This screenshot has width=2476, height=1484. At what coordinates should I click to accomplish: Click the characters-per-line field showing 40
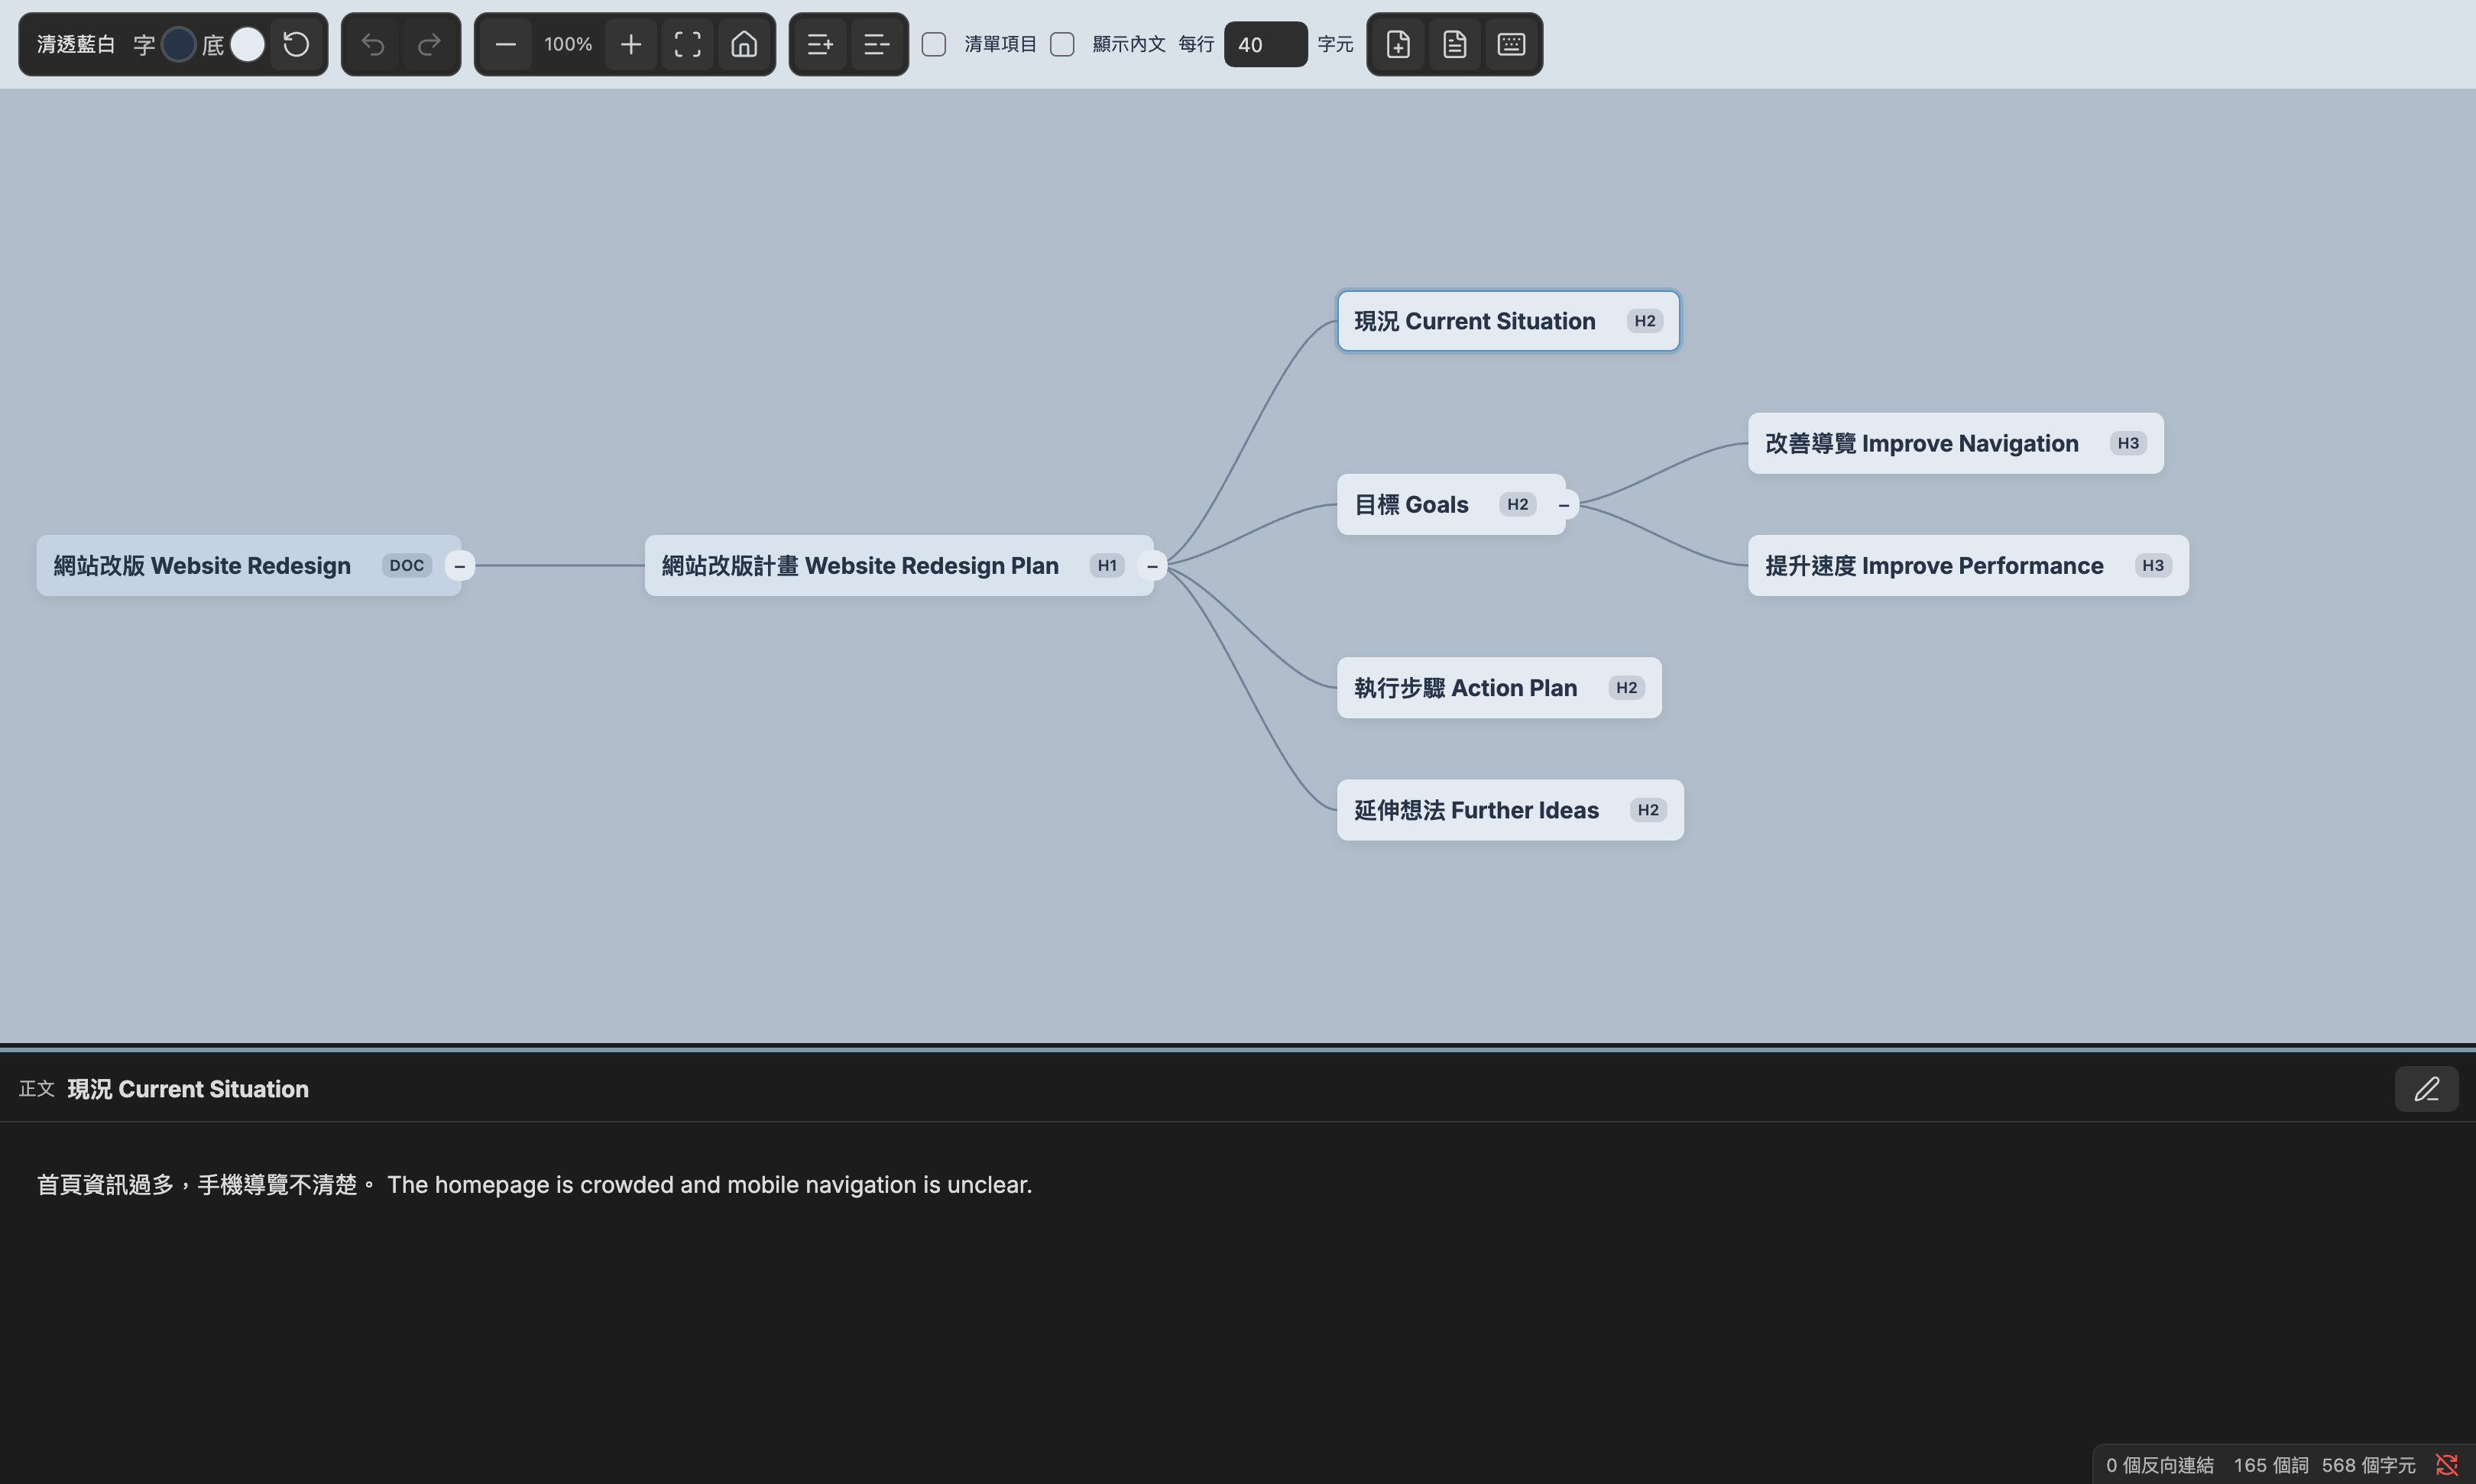pyautogui.click(x=1265, y=44)
